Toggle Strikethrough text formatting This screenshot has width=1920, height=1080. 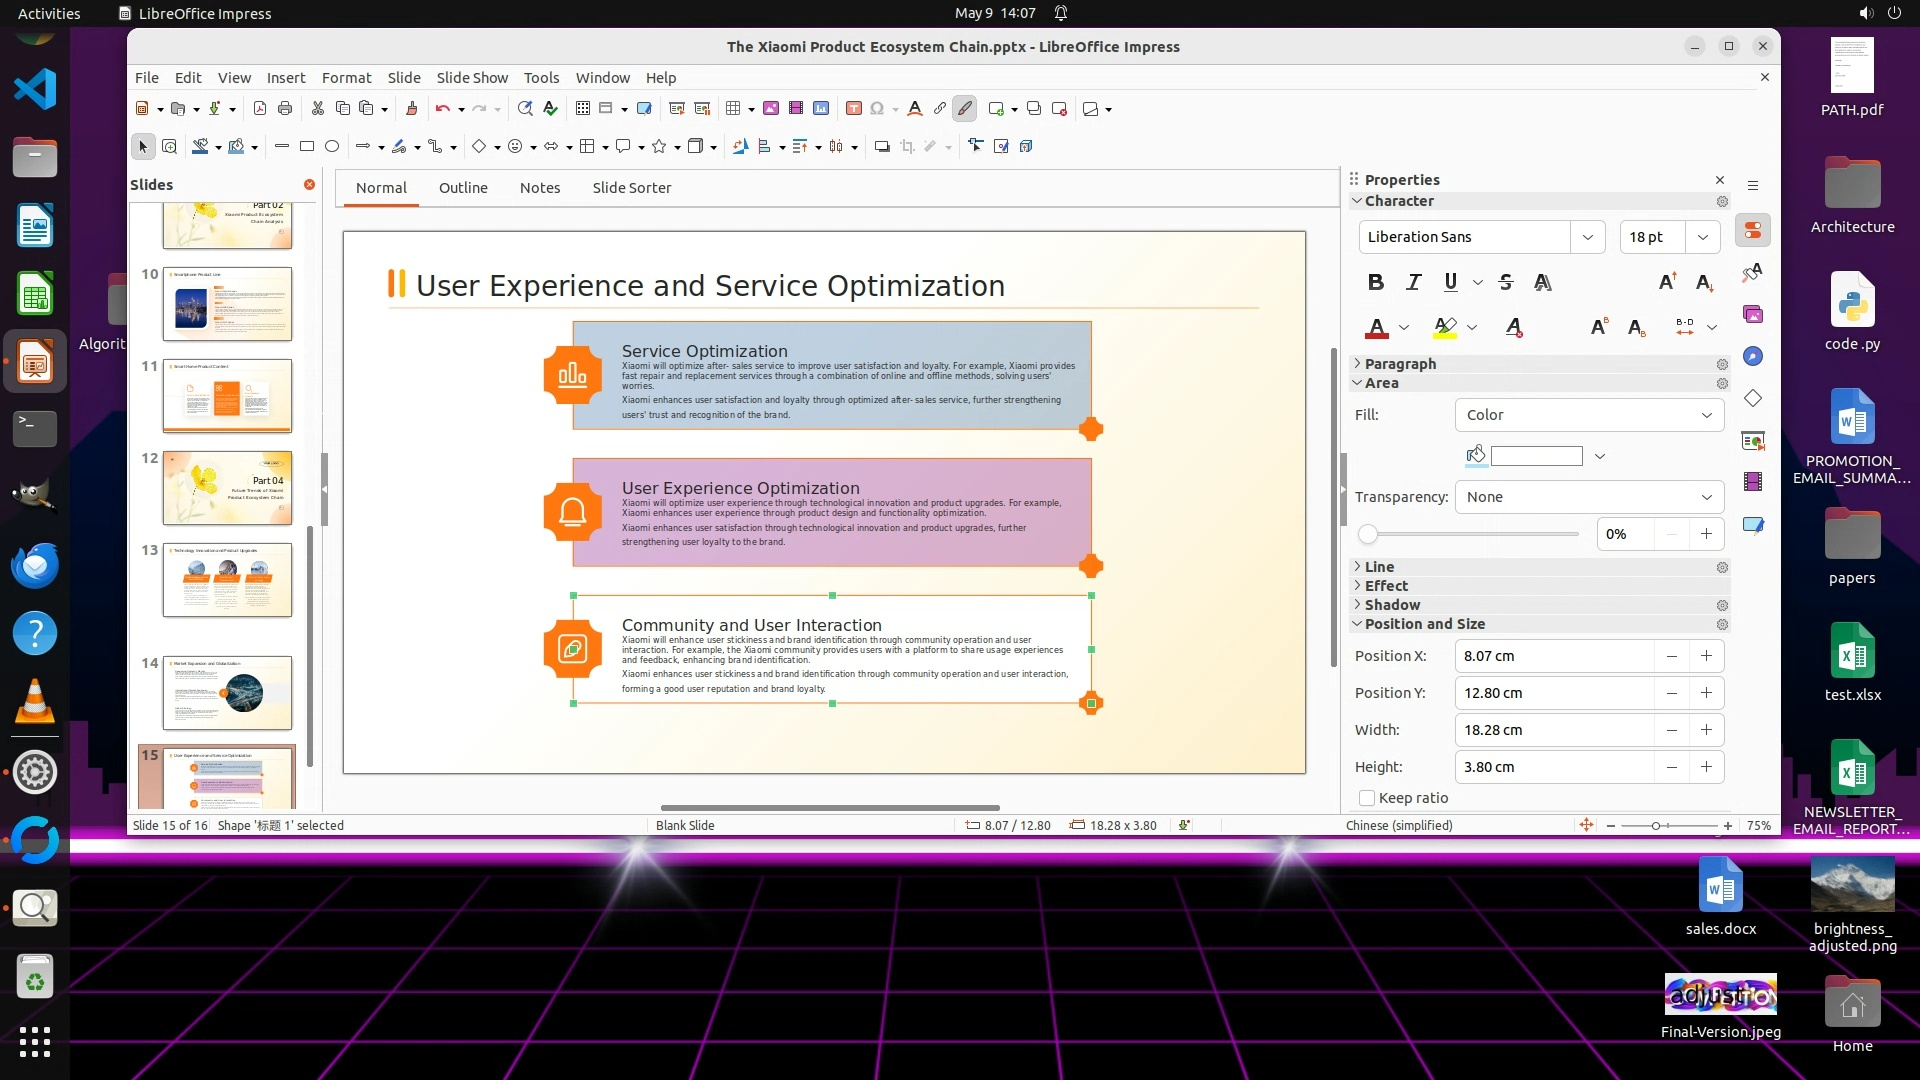click(1506, 282)
